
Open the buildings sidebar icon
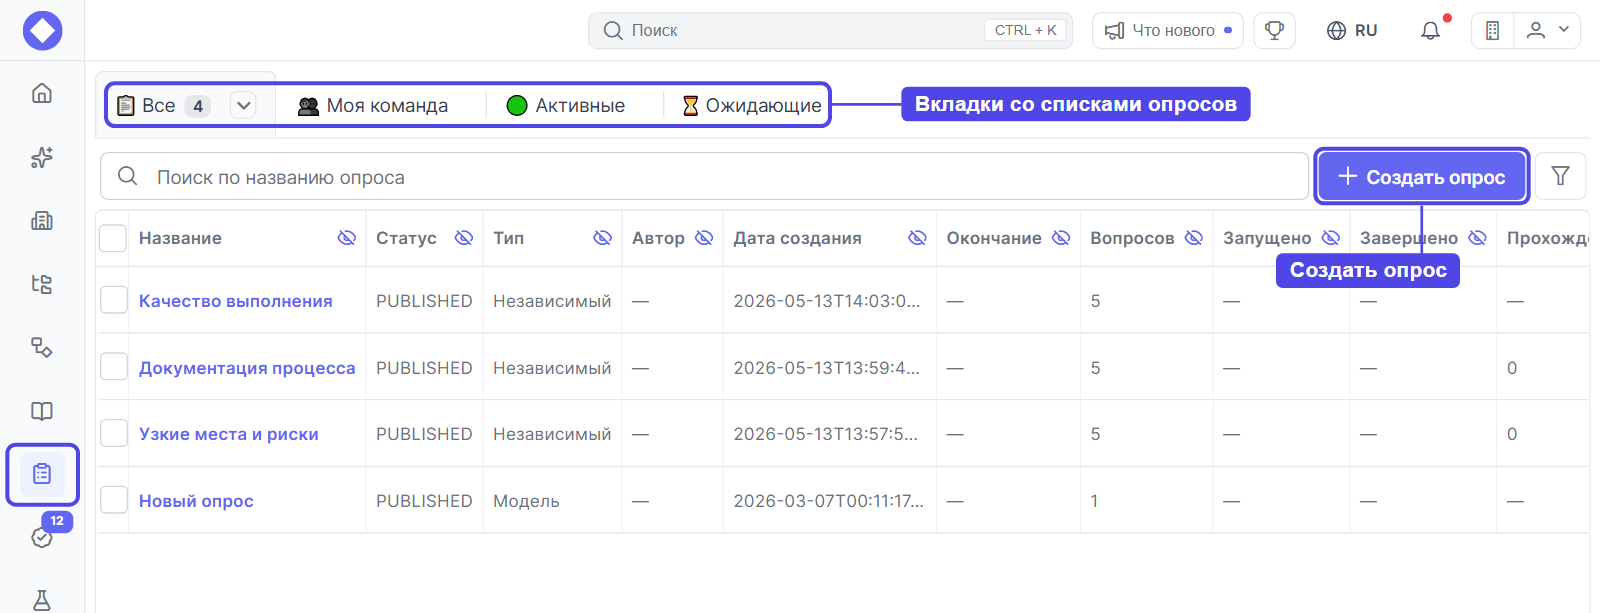(x=42, y=220)
